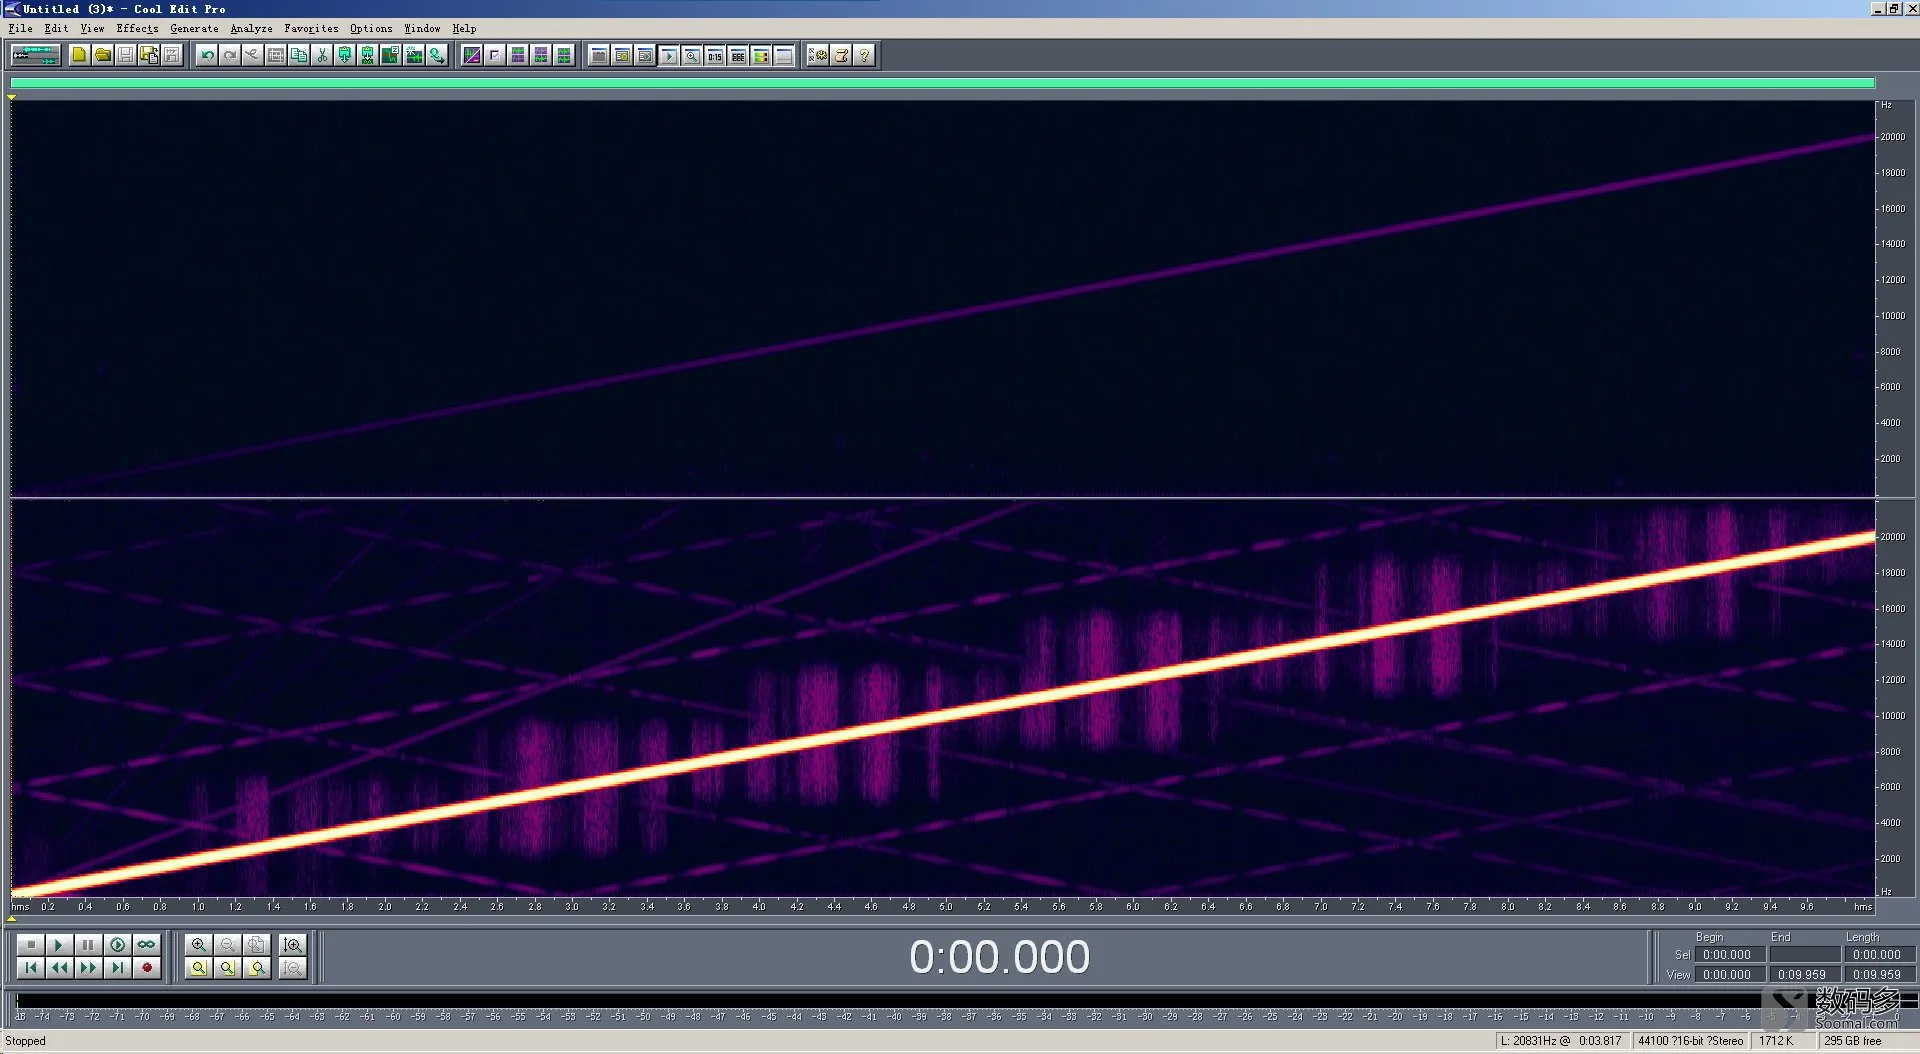Click the Pause transport button
This screenshot has height=1054, width=1920.
[88, 944]
